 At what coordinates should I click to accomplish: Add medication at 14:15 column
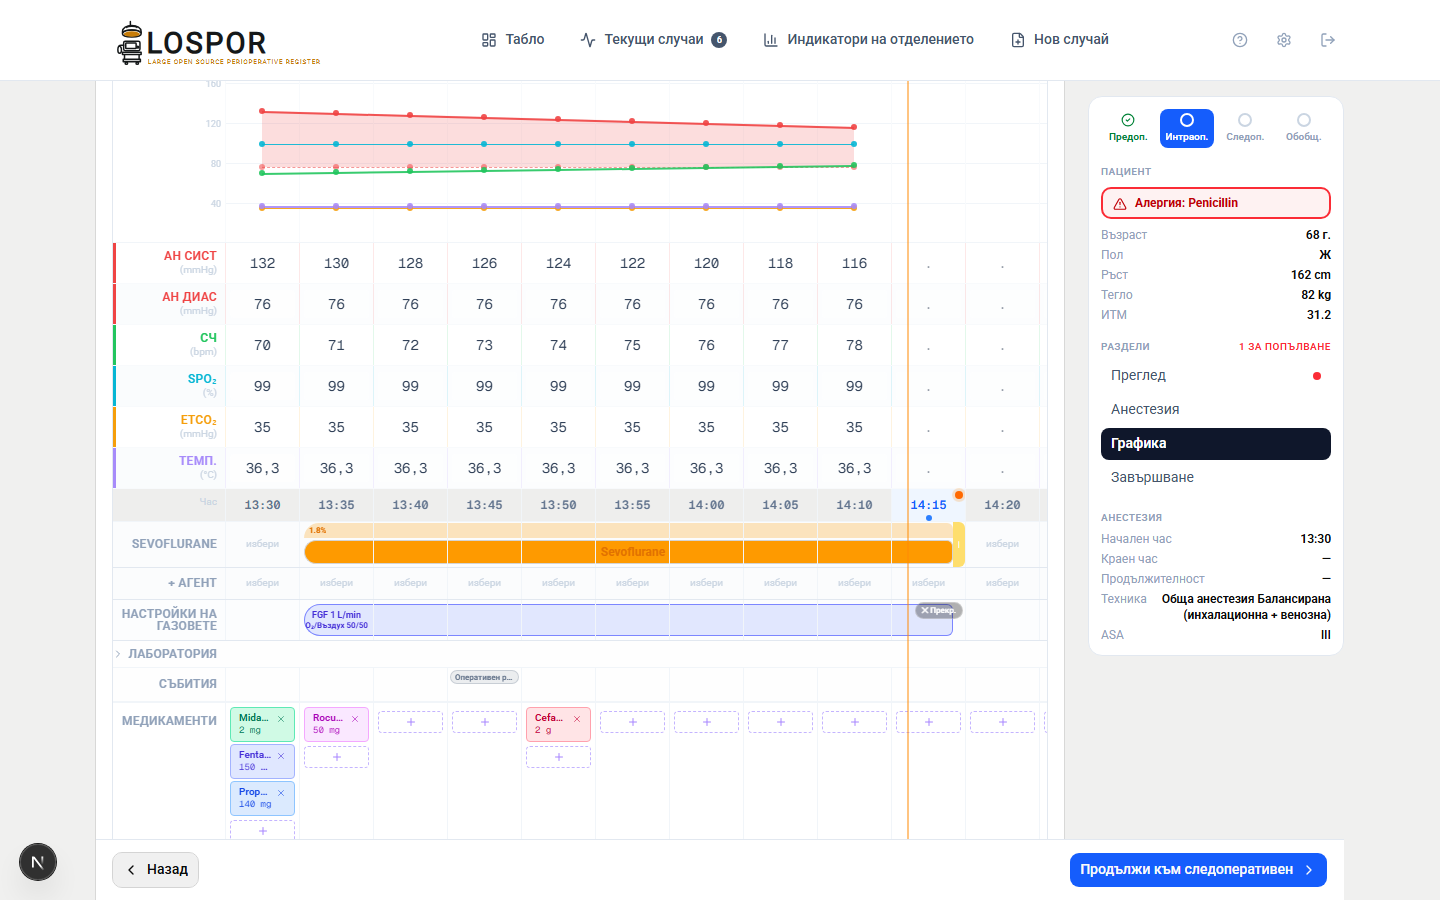(928, 722)
